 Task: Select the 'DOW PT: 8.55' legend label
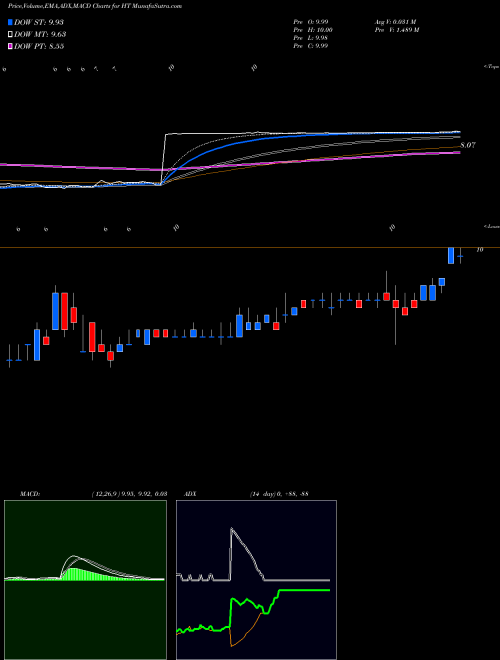(39, 46)
